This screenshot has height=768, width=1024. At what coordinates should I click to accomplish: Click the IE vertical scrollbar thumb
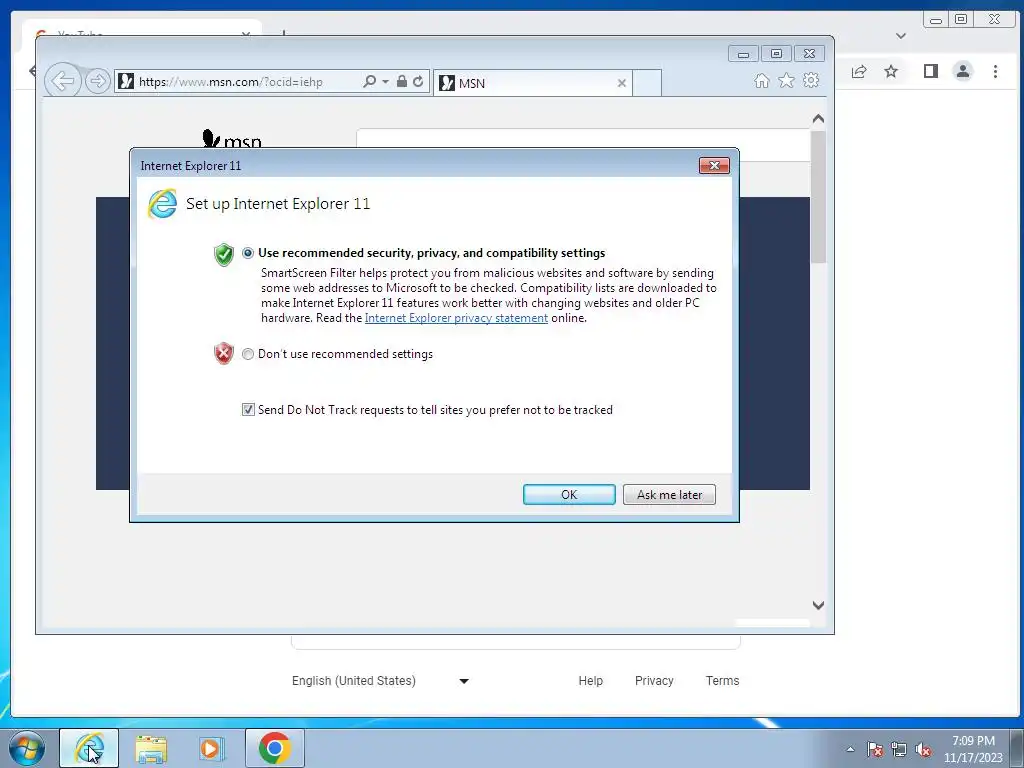[818, 197]
